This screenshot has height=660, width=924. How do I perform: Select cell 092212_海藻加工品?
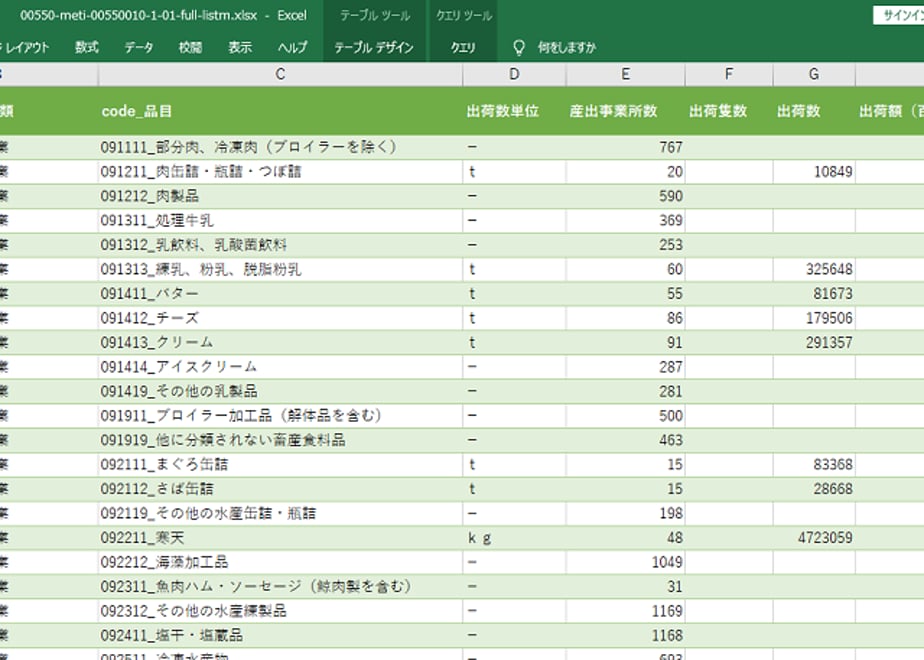(280, 562)
